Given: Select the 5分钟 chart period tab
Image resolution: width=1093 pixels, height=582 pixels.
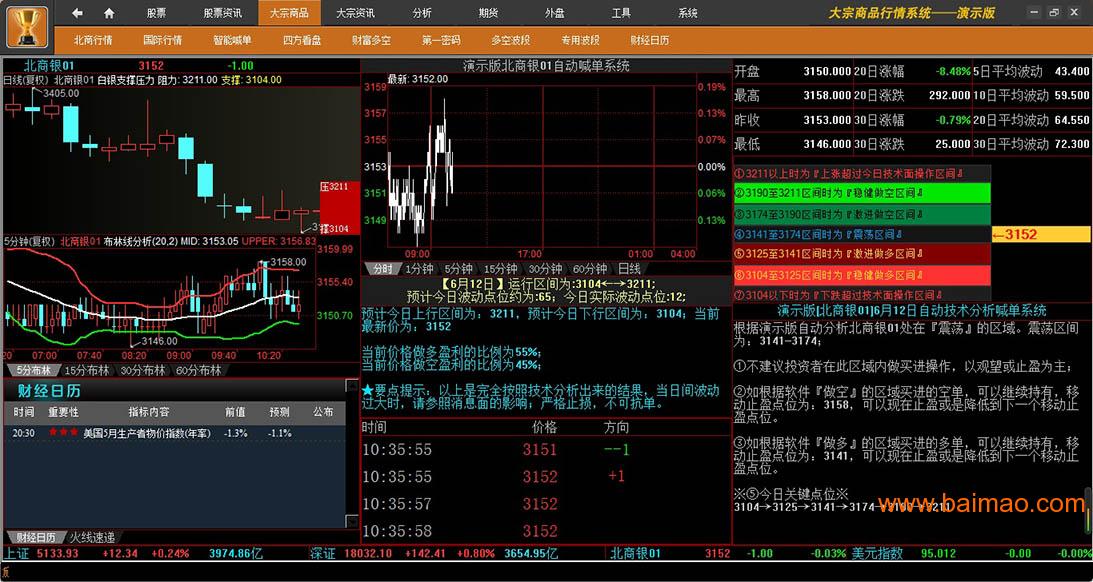Looking at the screenshot, I should point(458,269).
